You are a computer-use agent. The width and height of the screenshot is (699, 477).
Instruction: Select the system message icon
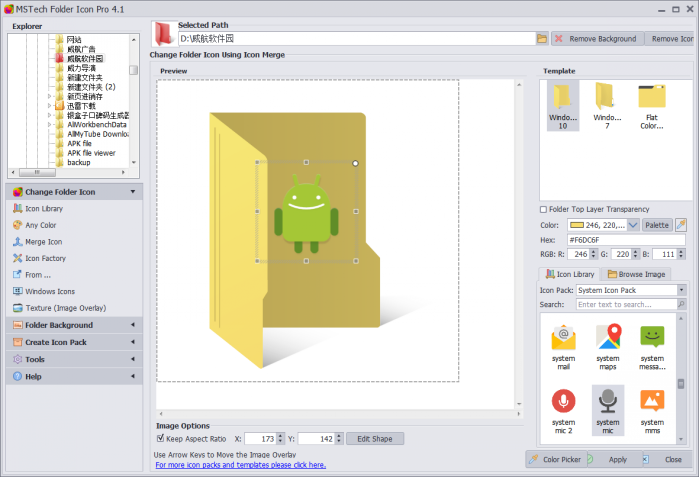tap(652, 348)
